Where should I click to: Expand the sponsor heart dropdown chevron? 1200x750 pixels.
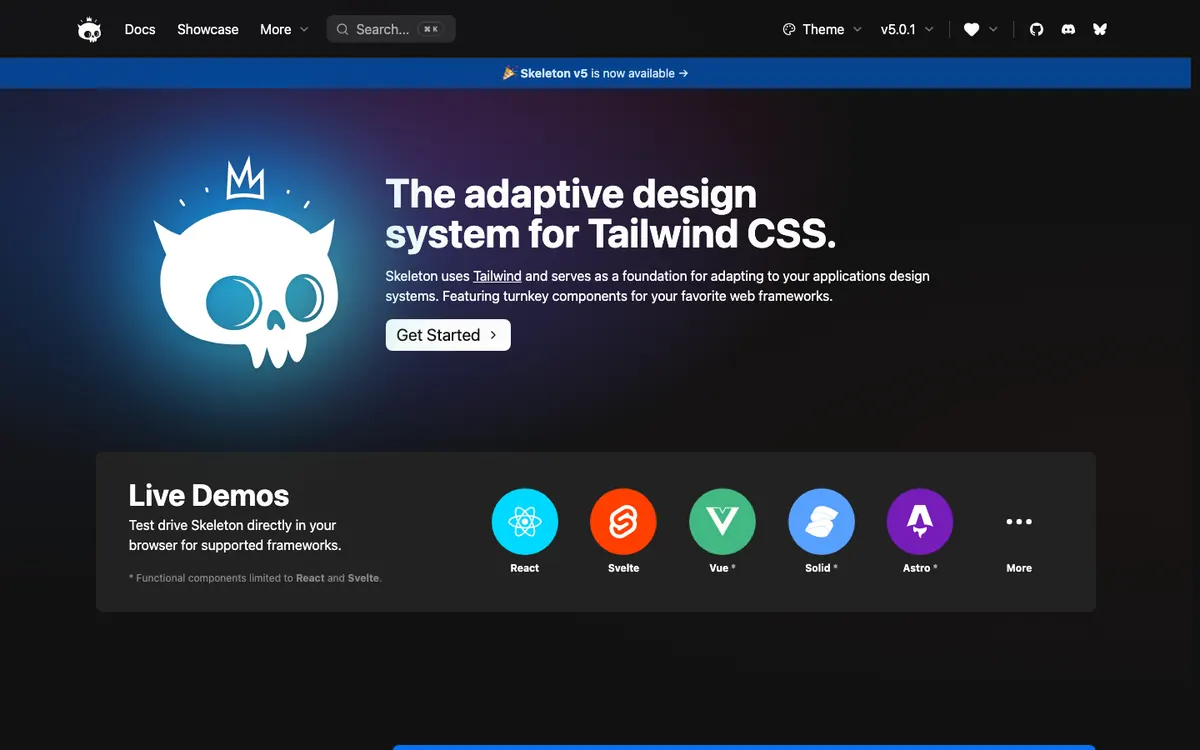(993, 30)
